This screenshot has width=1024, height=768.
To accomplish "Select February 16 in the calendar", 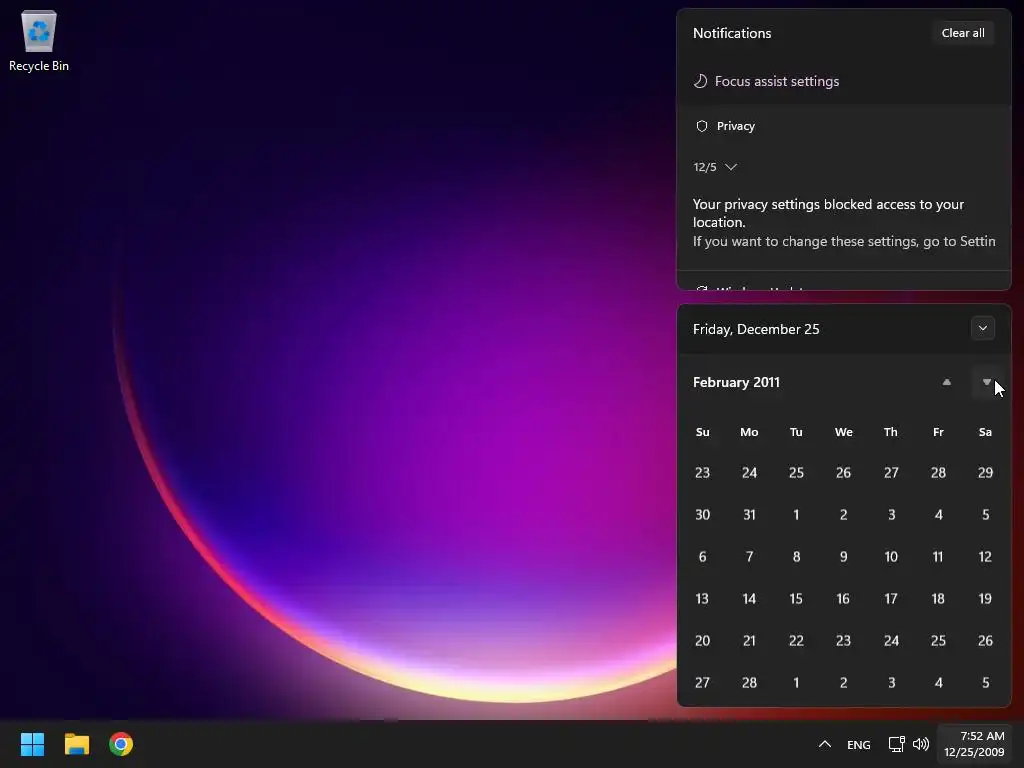I will pyautogui.click(x=843, y=598).
